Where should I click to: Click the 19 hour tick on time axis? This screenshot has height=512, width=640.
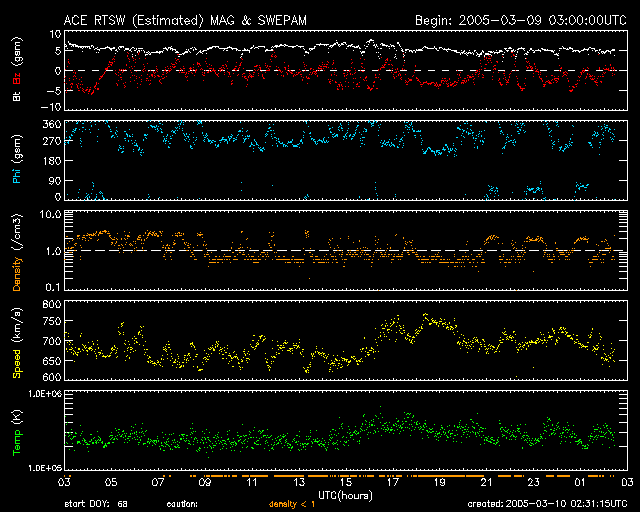pyautogui.click(x=439, y=481)
